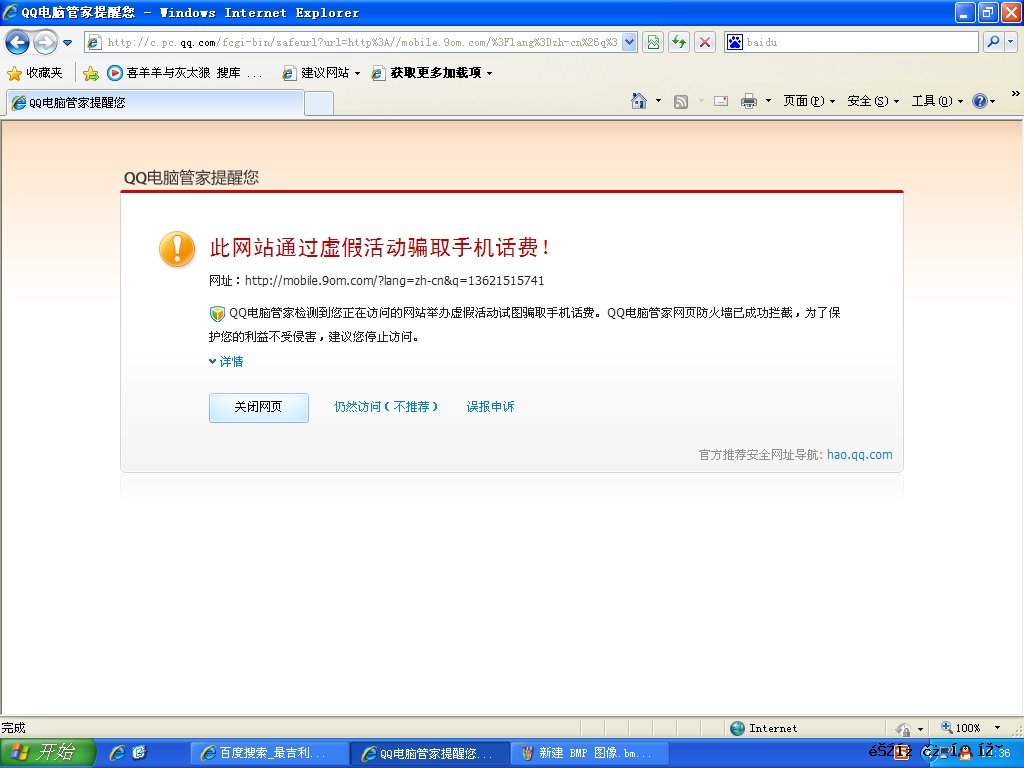Click the Print icon in command bar
Viewport: 1024px width, 768px height.
(x=748, y=101)
